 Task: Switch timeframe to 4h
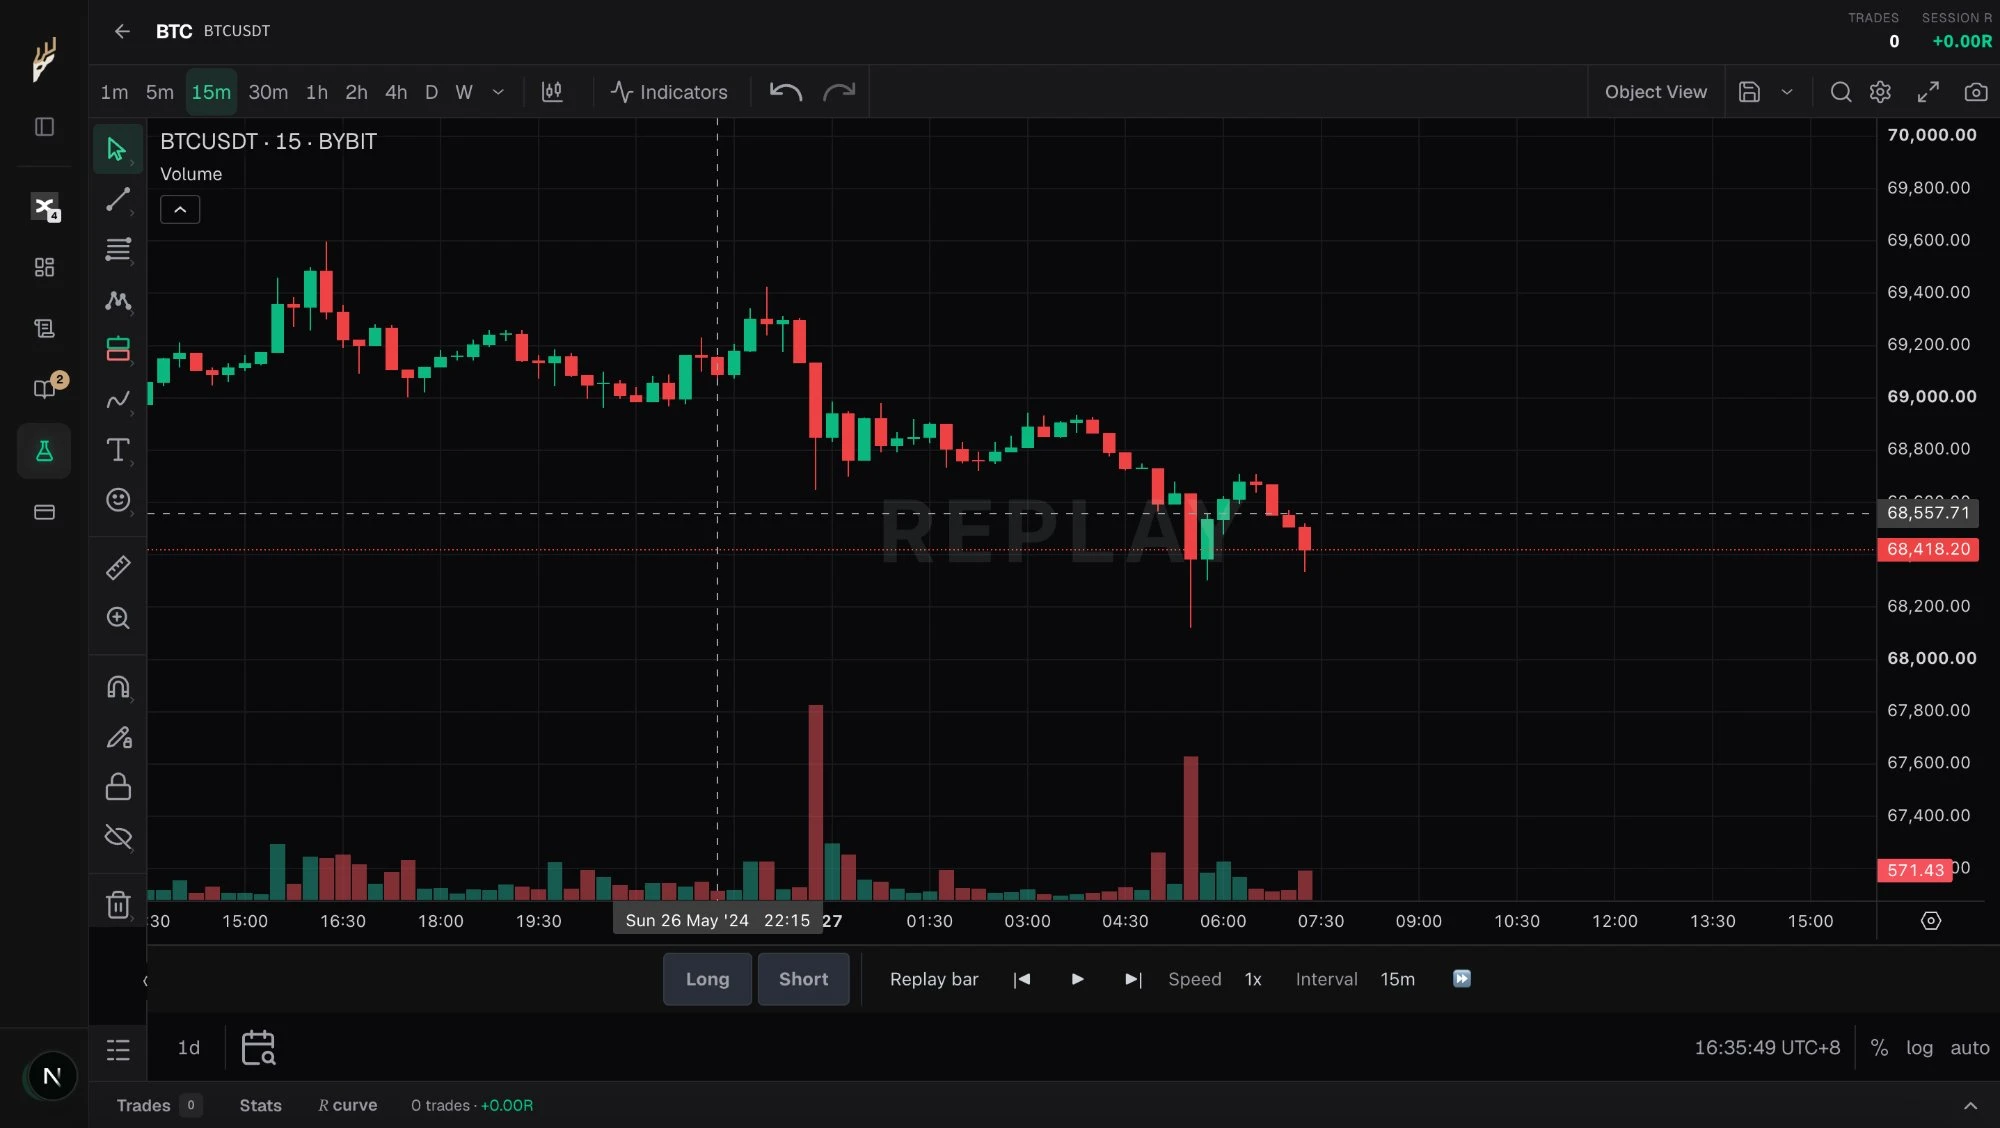[x=396, y=92]
